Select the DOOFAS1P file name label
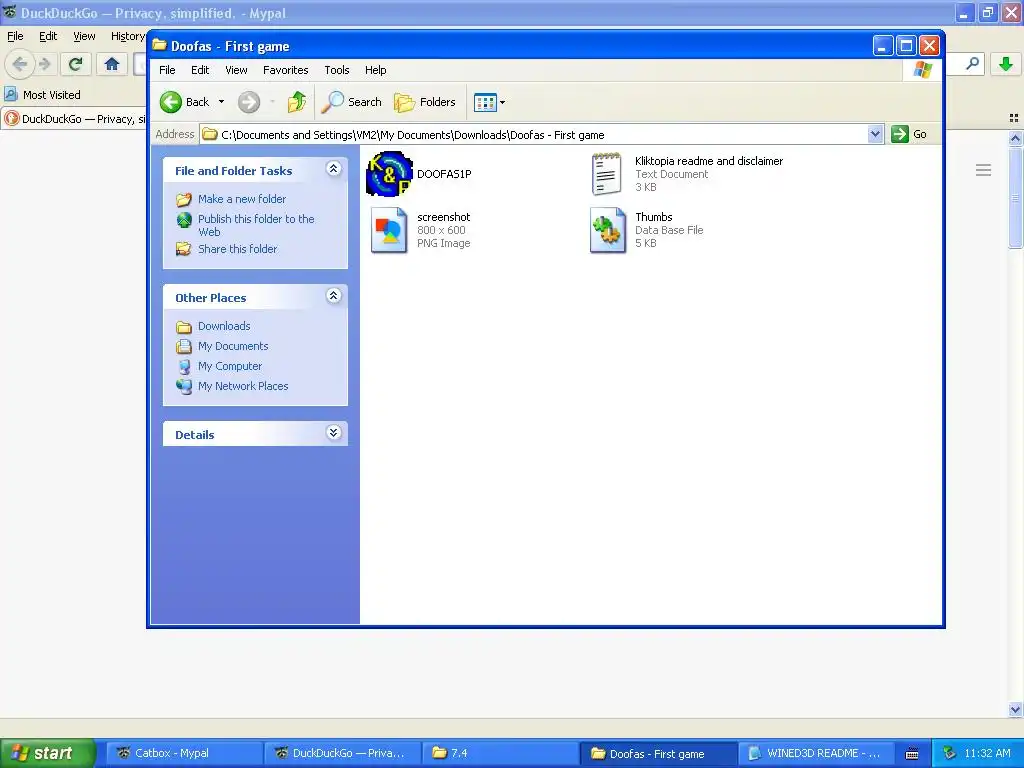 (x=444, y=174)
